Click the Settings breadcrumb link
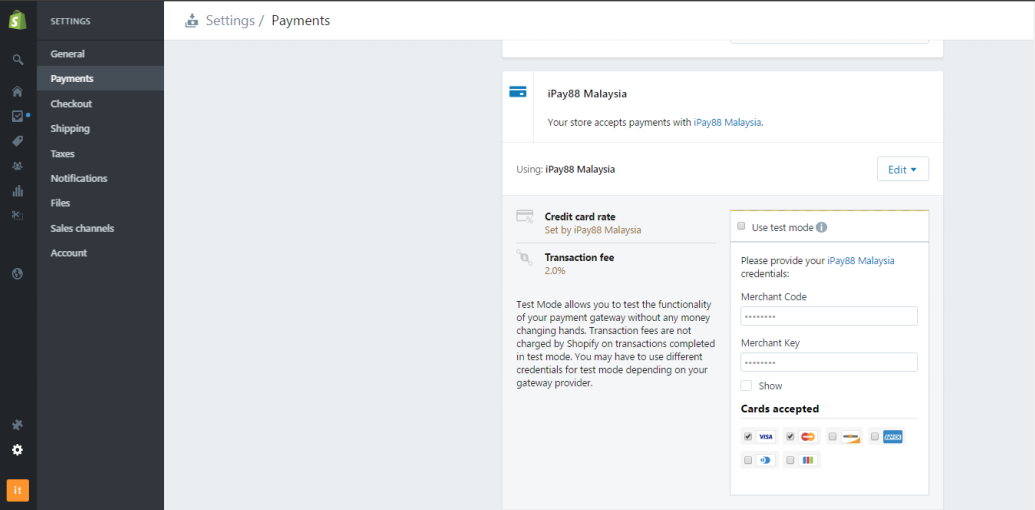Screen dimensions: 1035x510 coord(230,20)
